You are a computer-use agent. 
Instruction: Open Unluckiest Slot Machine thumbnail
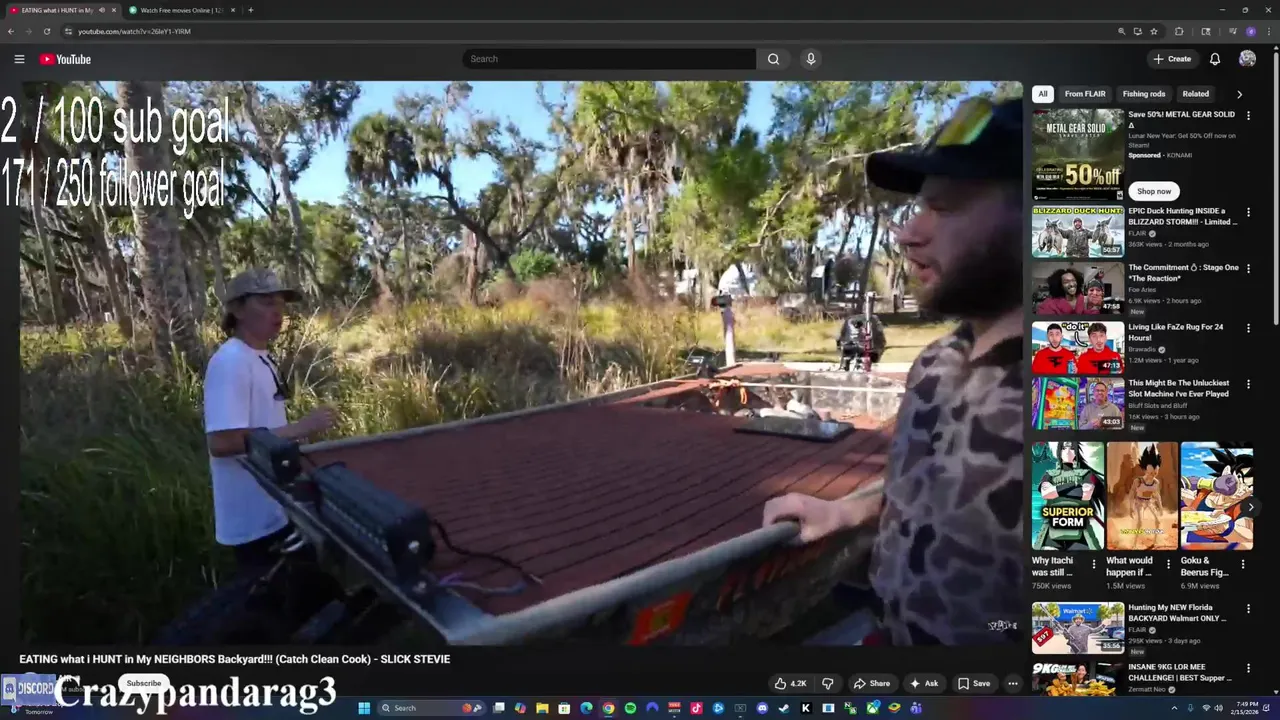click(x=1078, y=403)
